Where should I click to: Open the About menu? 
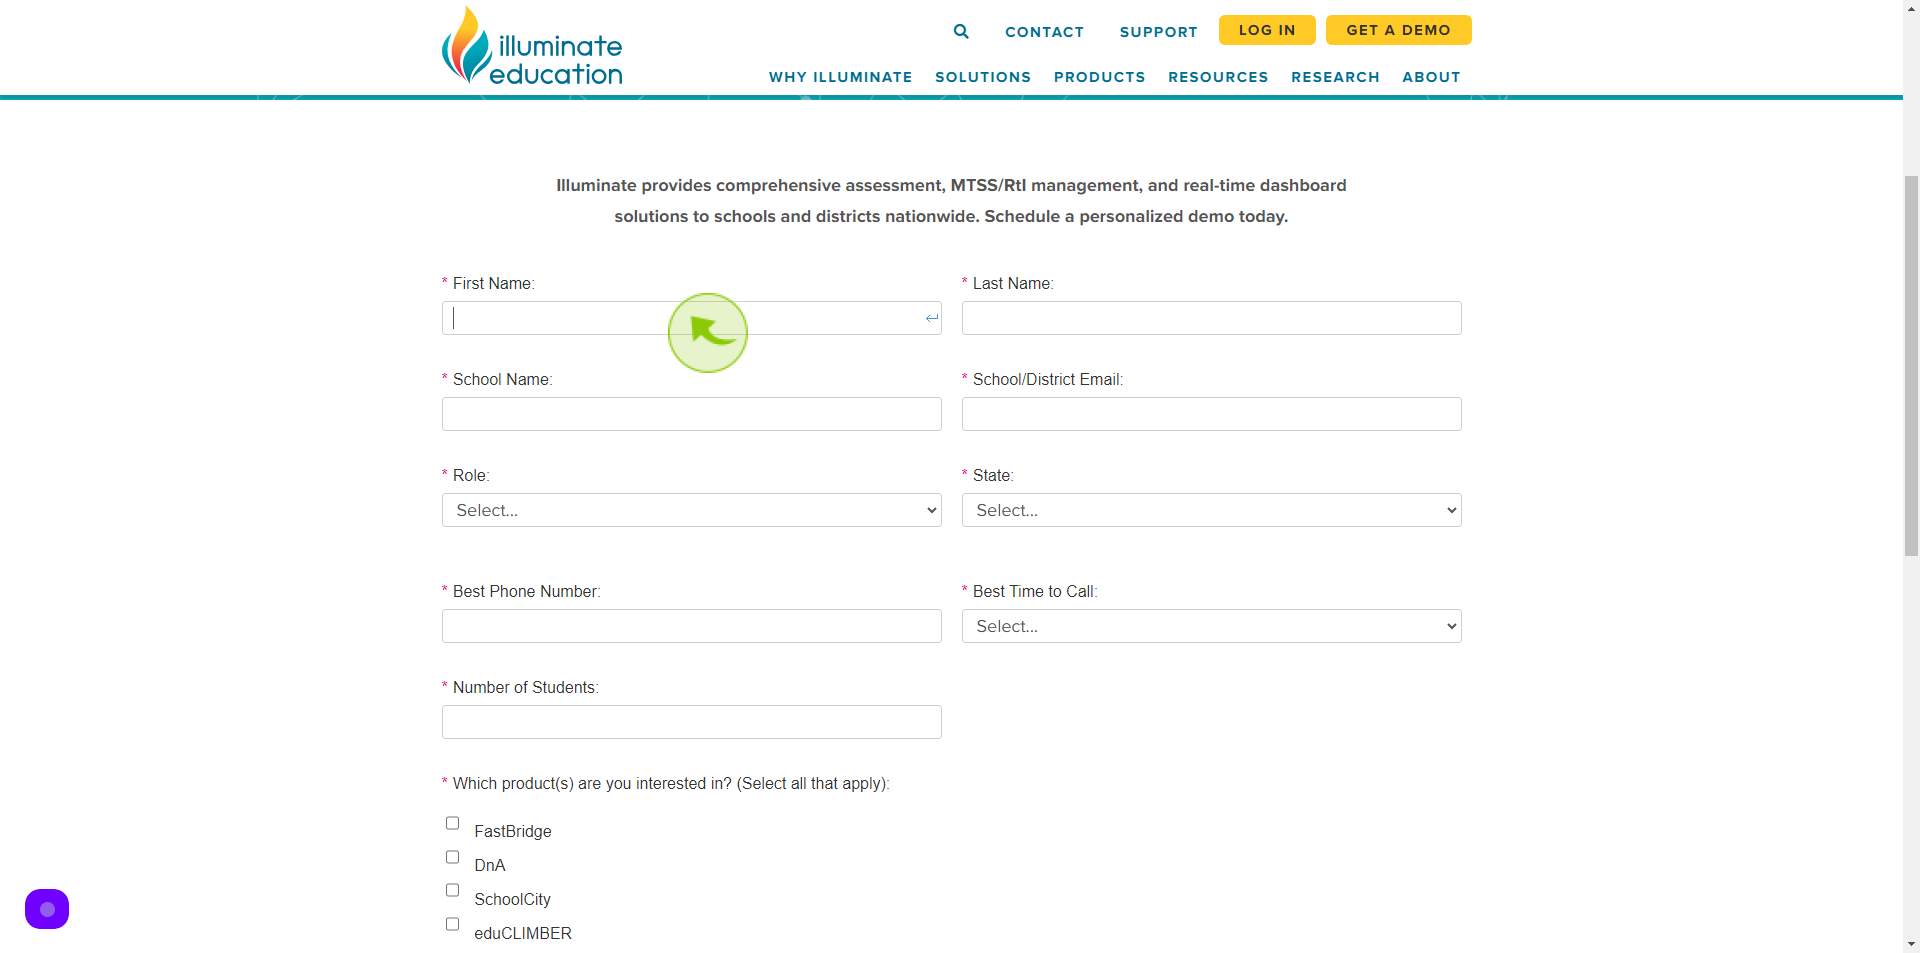tap(1431, 77)
